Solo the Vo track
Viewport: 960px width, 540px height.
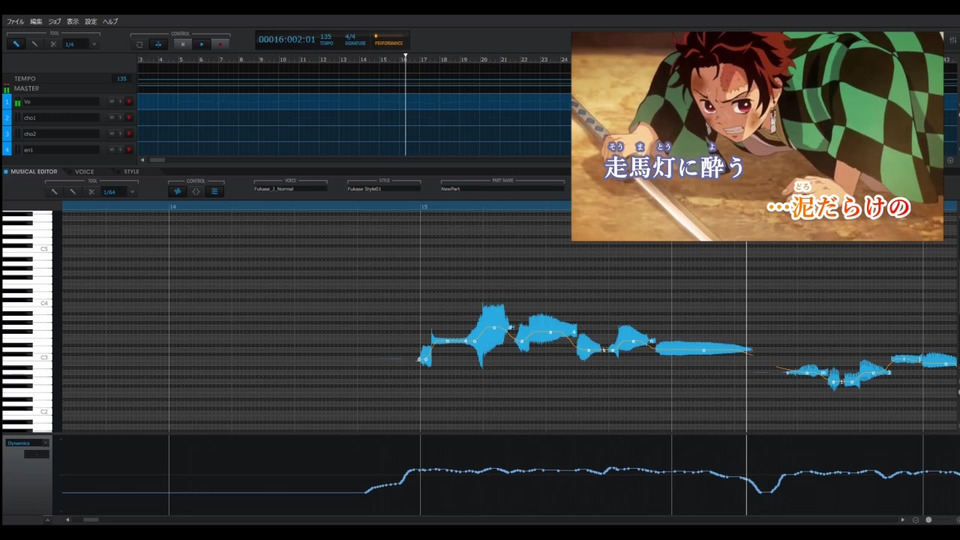point(120,102)
